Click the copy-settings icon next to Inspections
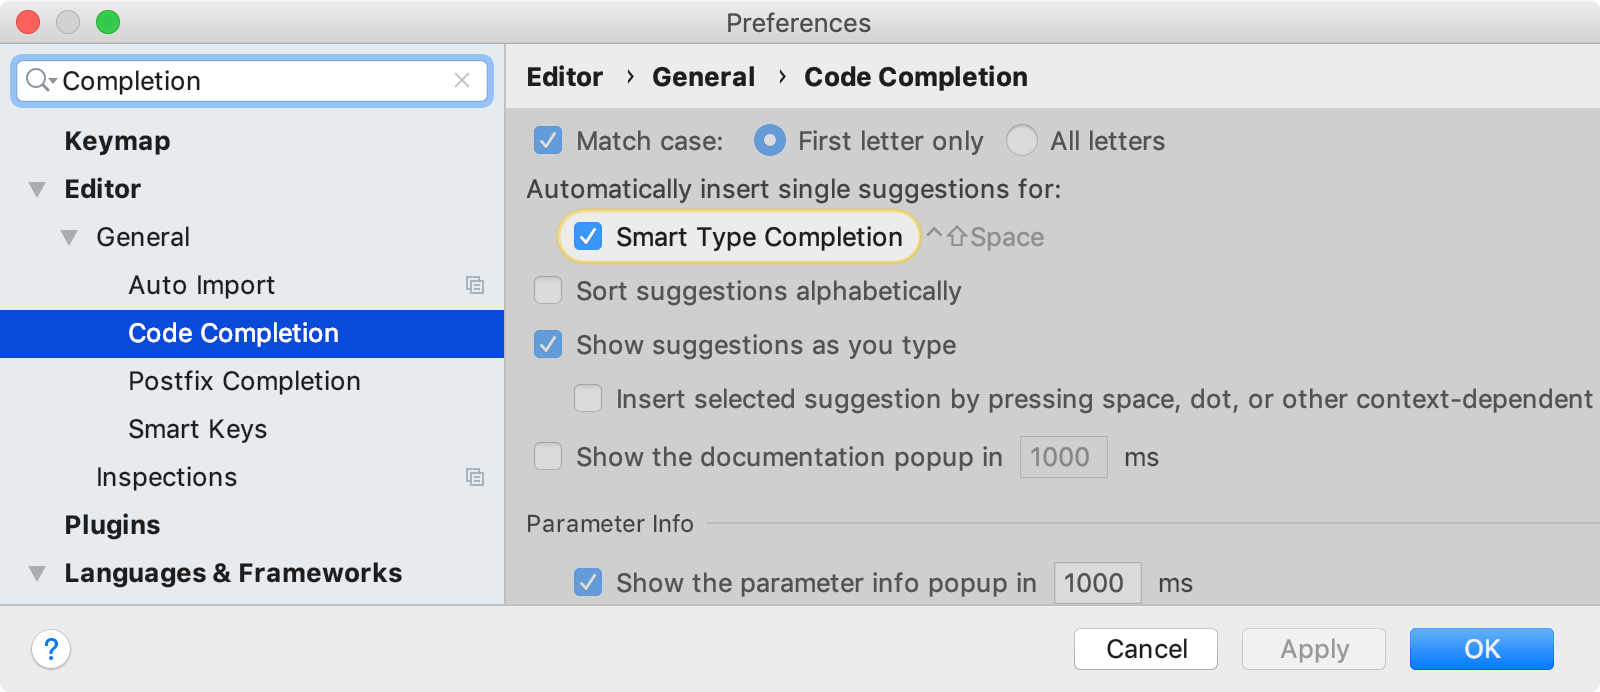This screenshot has width=1600, height=692. pyautogui.click(x=477, y=478)
